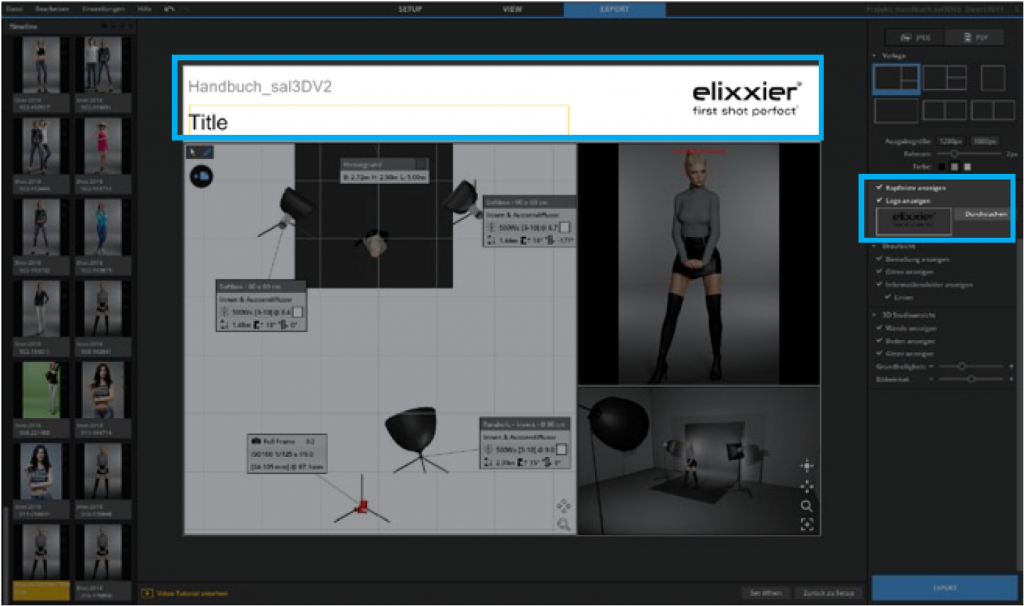Collapse the Vorlage section
This screenshot has width=1024, height=606.
pyautogui.click(x=874, y=56)
